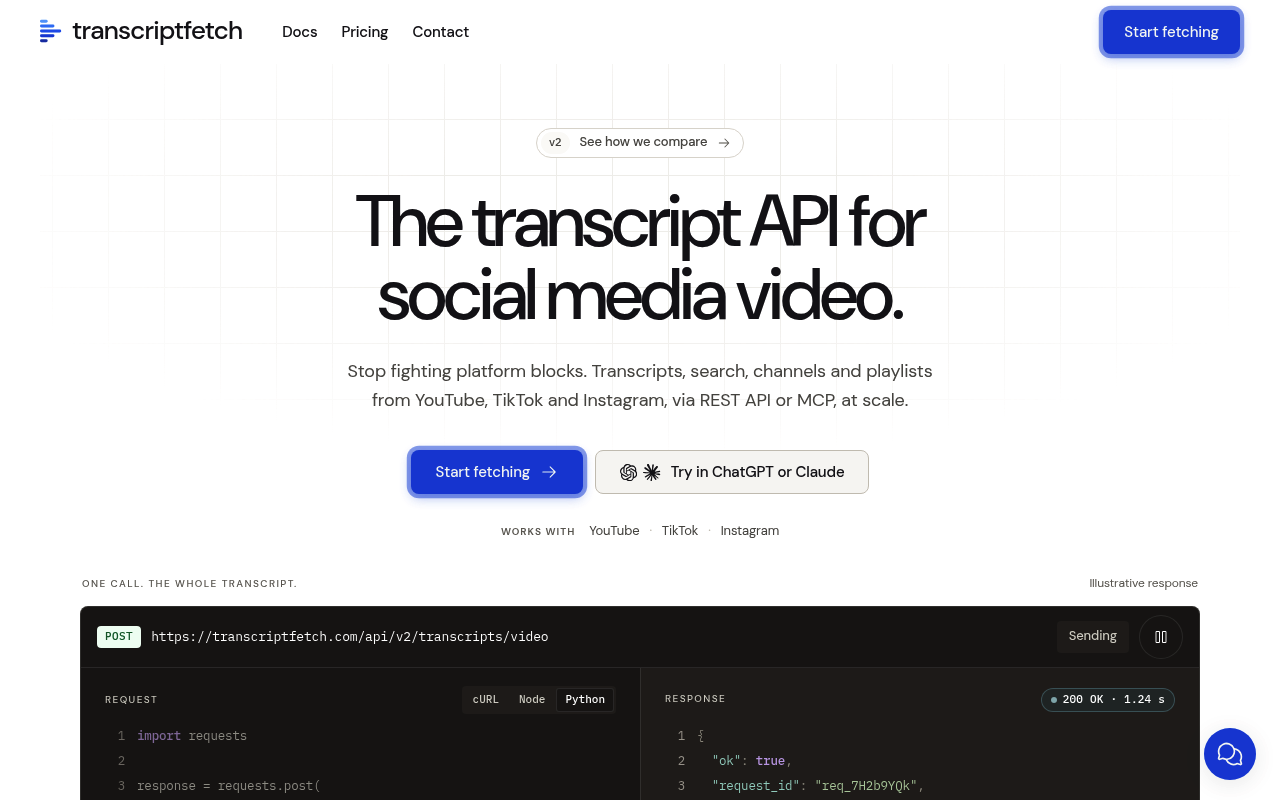Image resolution: width=1280 pixels, height=800 pixels.
Task: Click the ChatGPT logo icon
Action: (628, 472)
